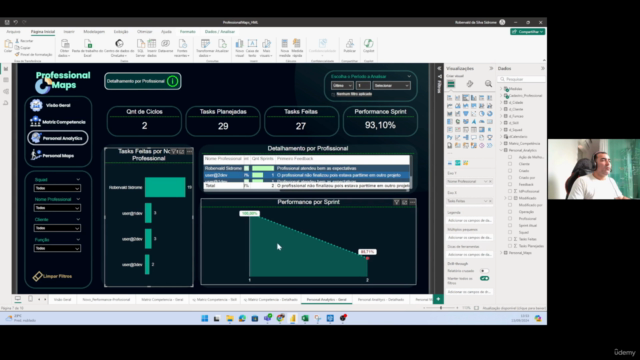Expand the Personal_Maps table in Dados
Viewport: 640px width, 360px height.
pos(501,253)
